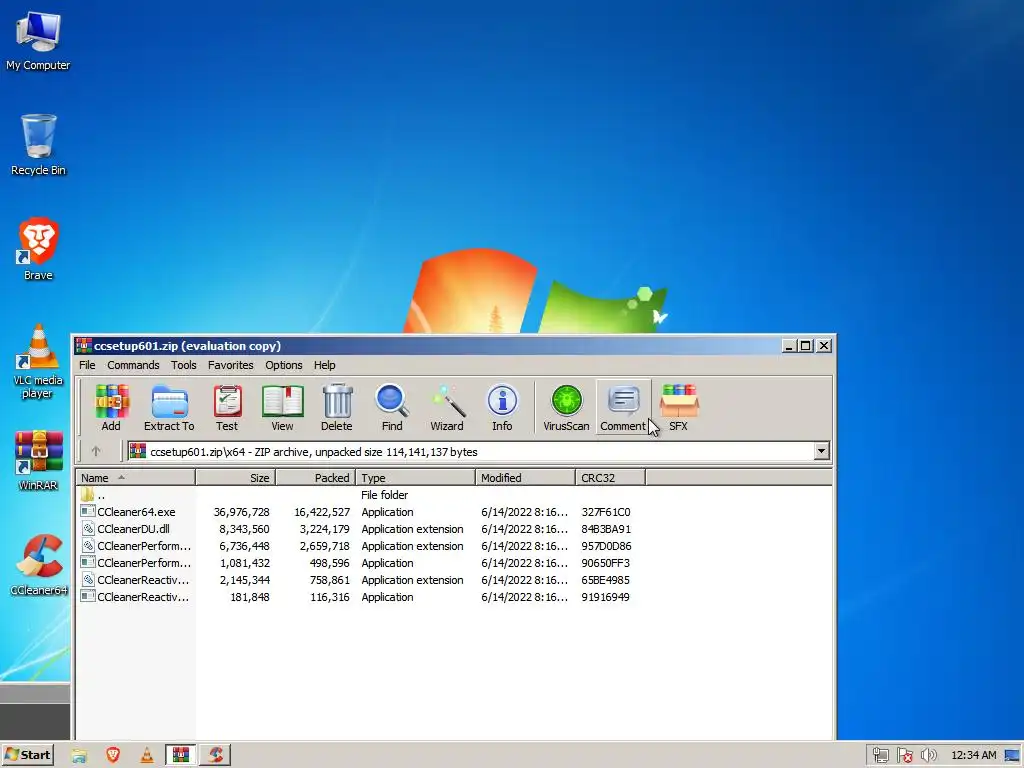This screenshot has width=1024, height=768.
Task: Sort by the Size column header
Action: 236,477
